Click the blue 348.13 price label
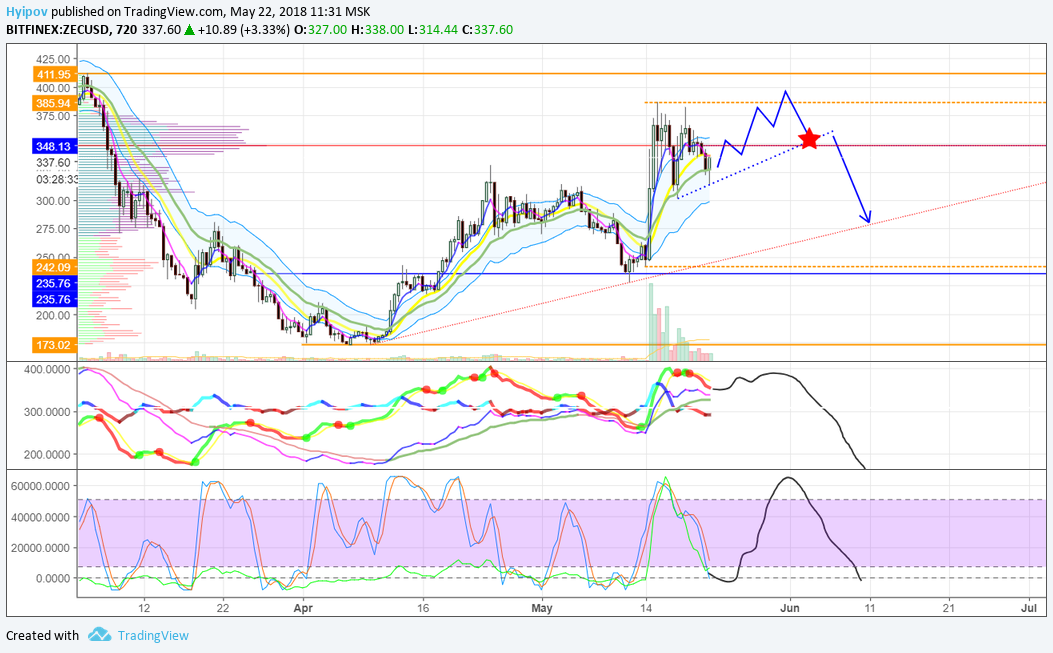 click(x=54, y=146)
